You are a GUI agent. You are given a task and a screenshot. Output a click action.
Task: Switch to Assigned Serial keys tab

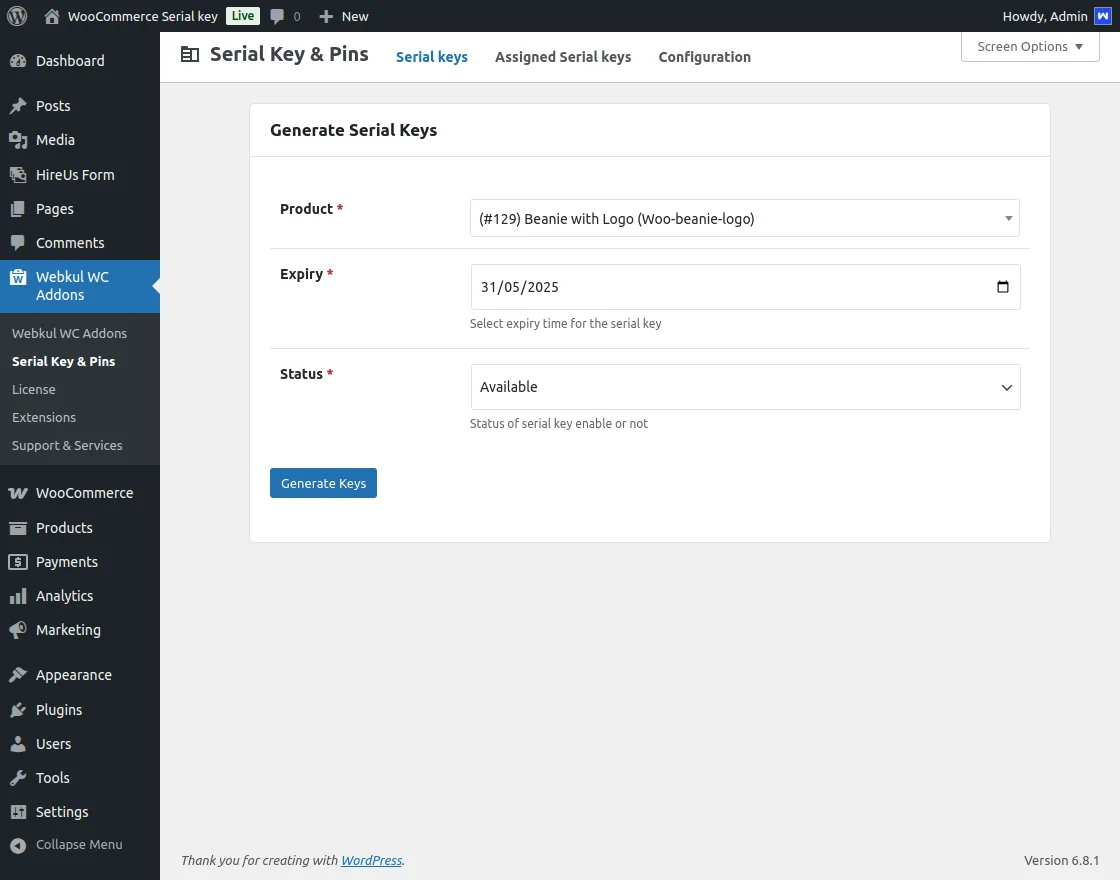(x=563, y=57)
